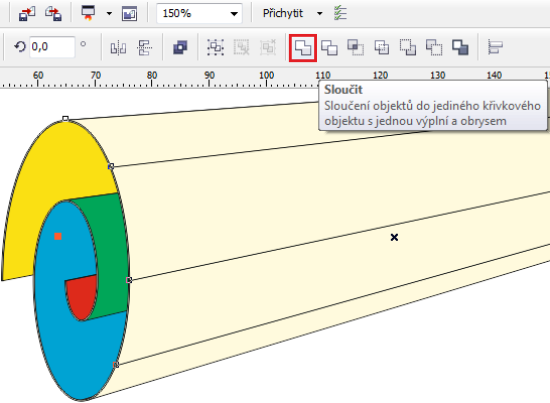The width and height of the screenshot is (550, 403).
Task: Click the Intersect objects icon
Action: [355, 47]
